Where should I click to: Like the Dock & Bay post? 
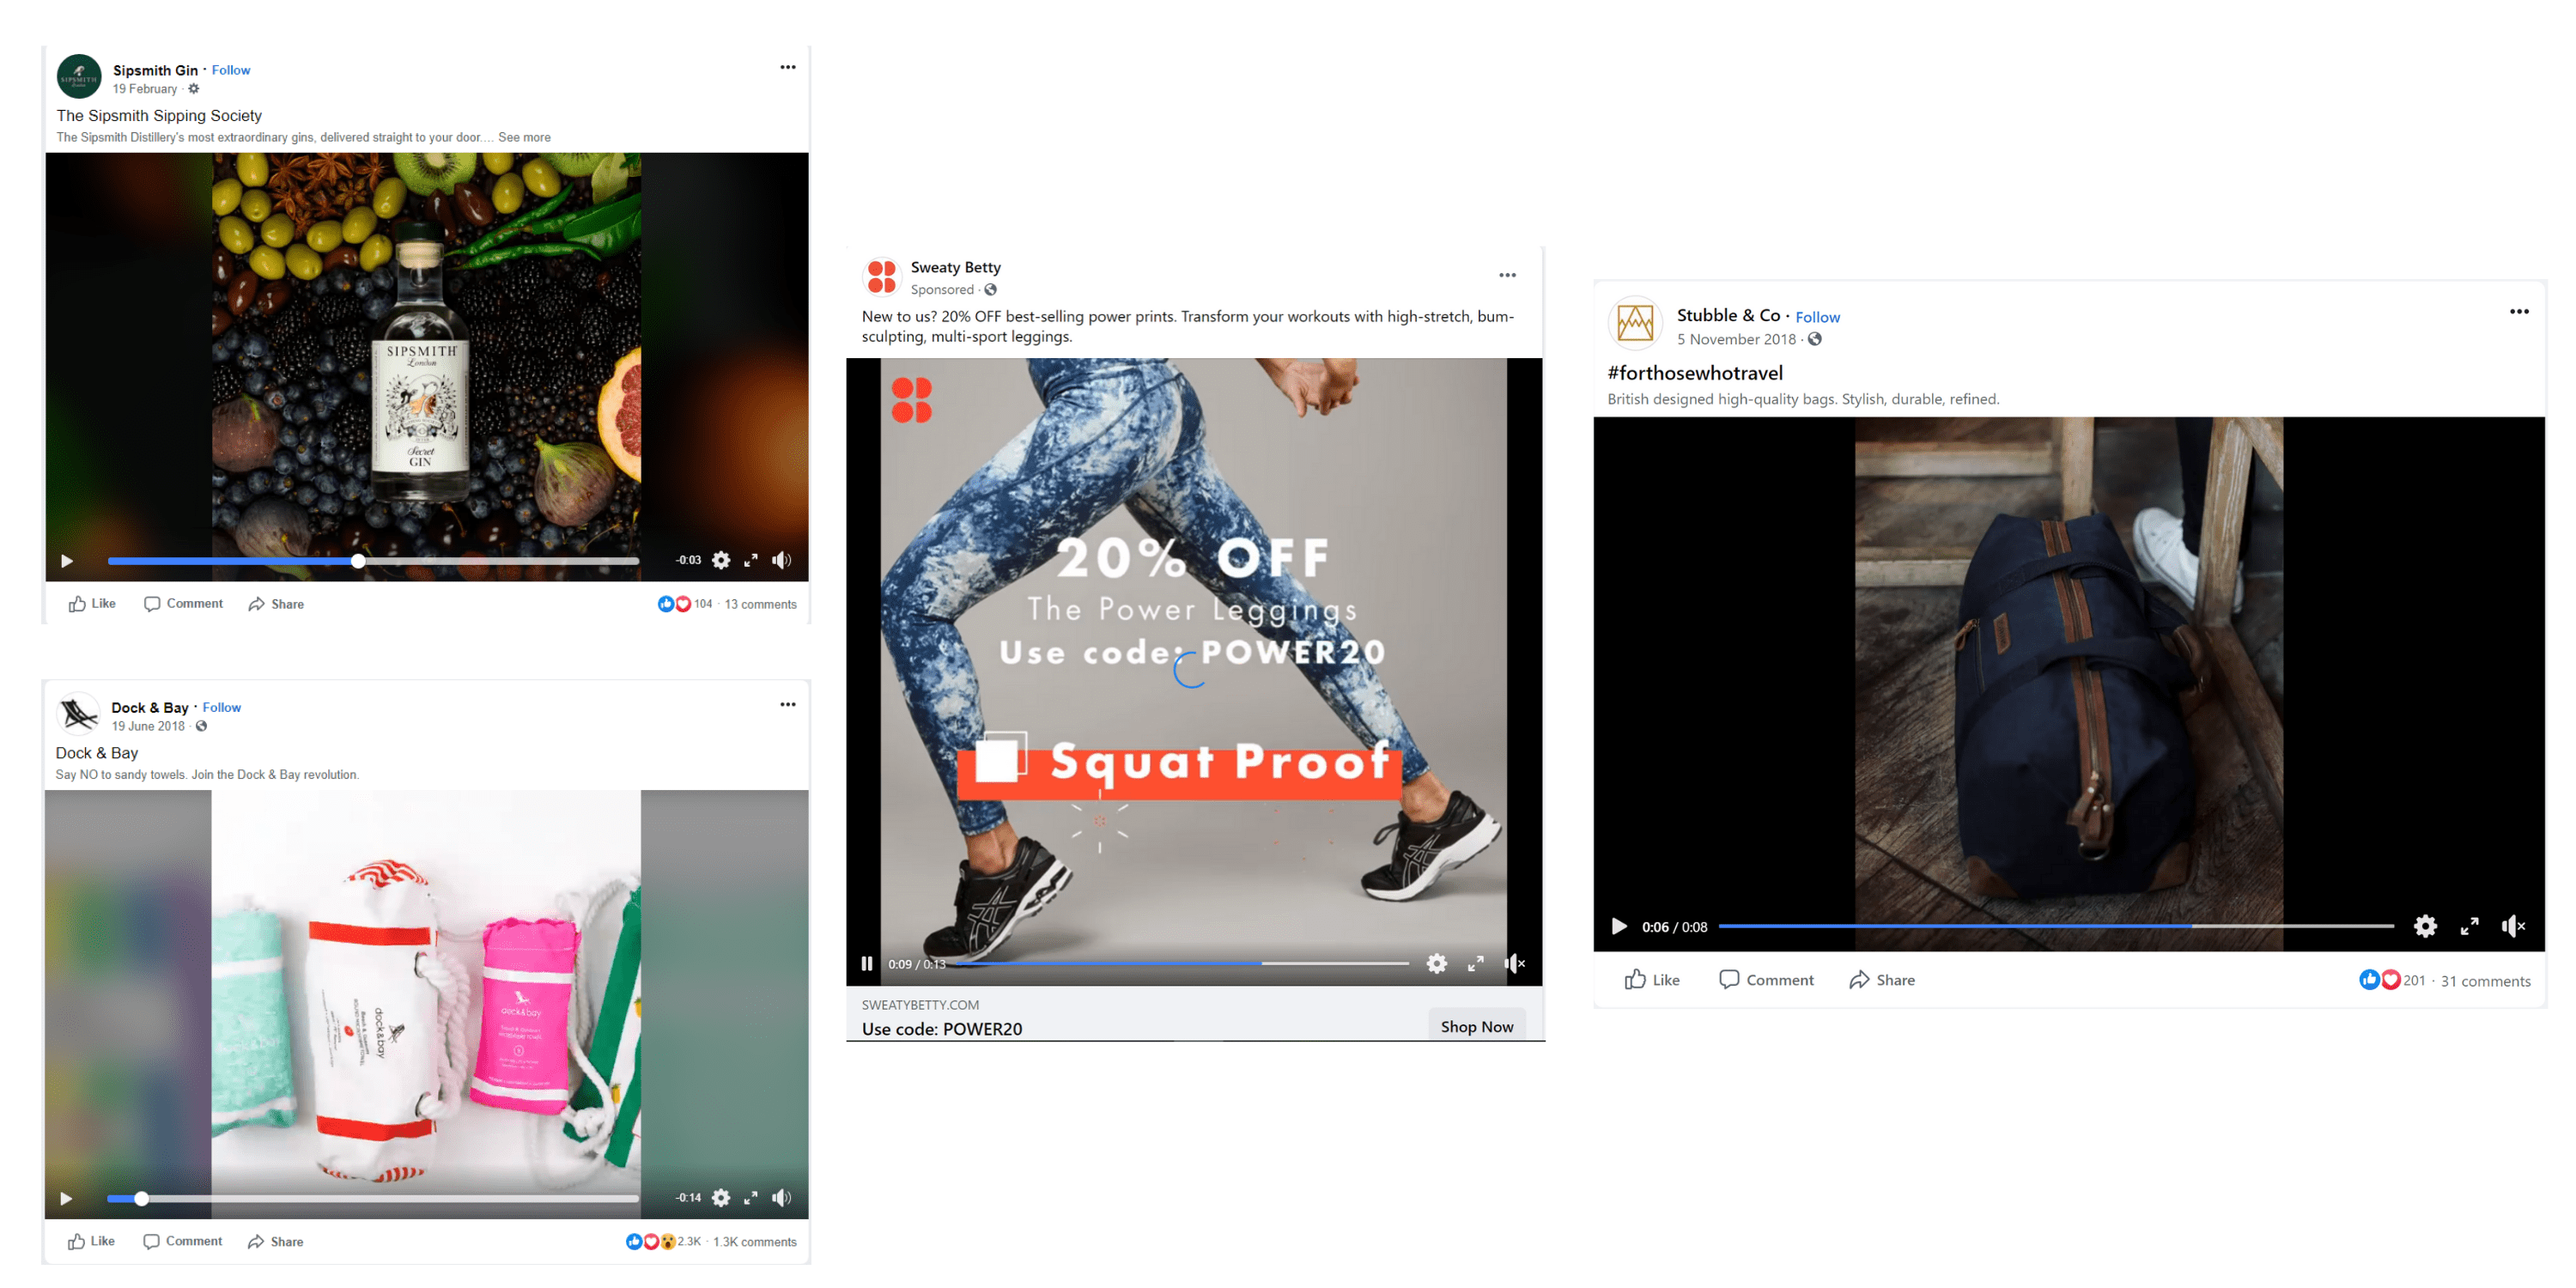click(91, 1241)
